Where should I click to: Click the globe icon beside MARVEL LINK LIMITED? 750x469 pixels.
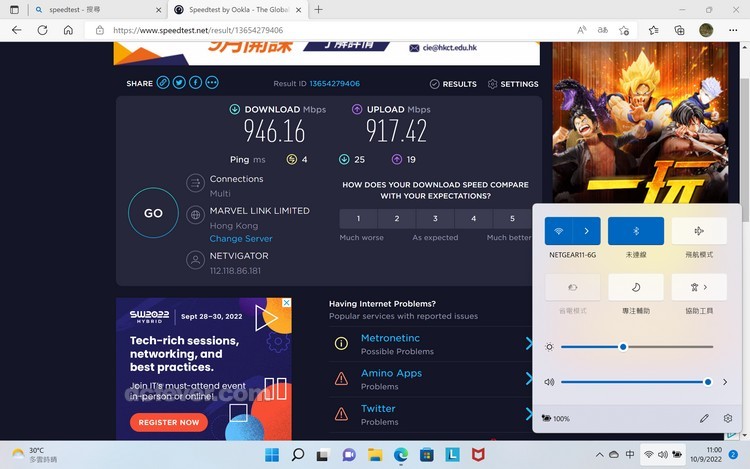195,215
